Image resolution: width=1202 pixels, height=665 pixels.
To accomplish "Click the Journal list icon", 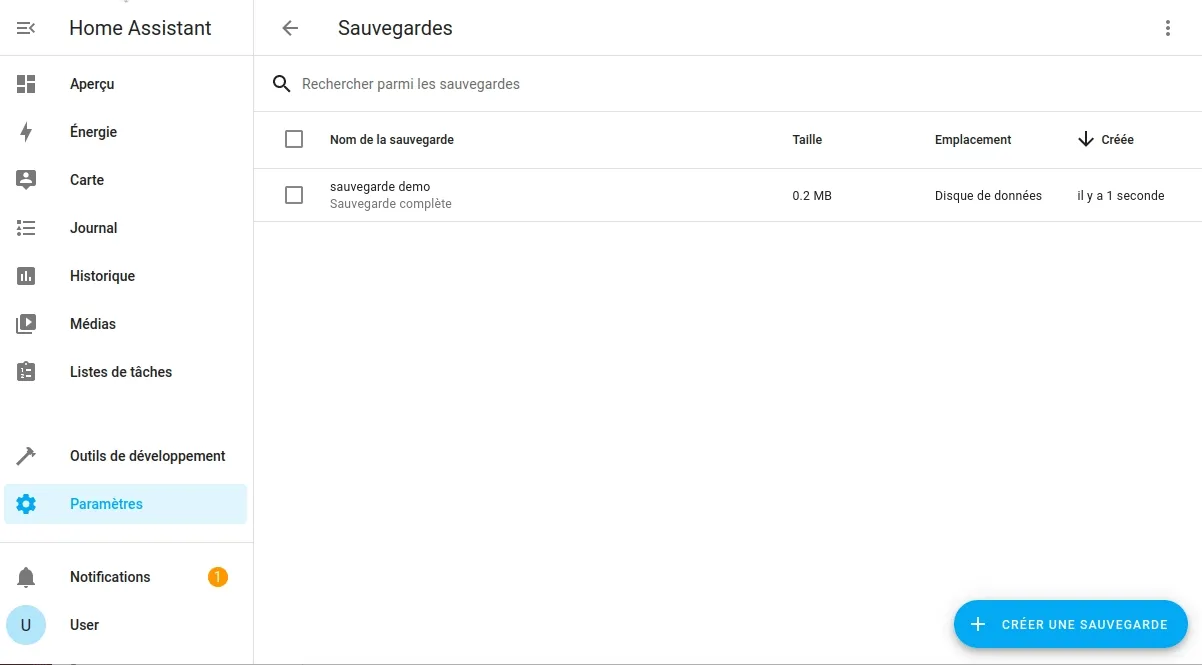I will 26,228.
